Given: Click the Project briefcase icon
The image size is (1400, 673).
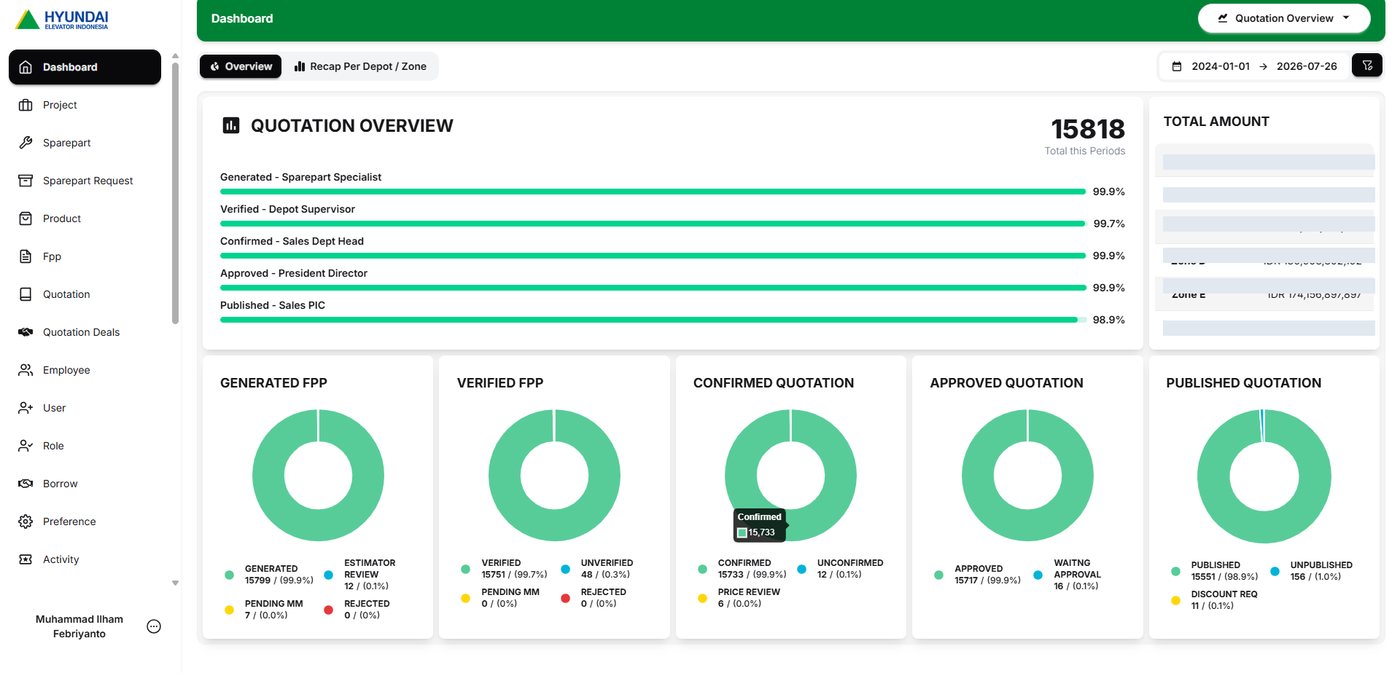Looking at the screenshot, I should pos(26,105).
